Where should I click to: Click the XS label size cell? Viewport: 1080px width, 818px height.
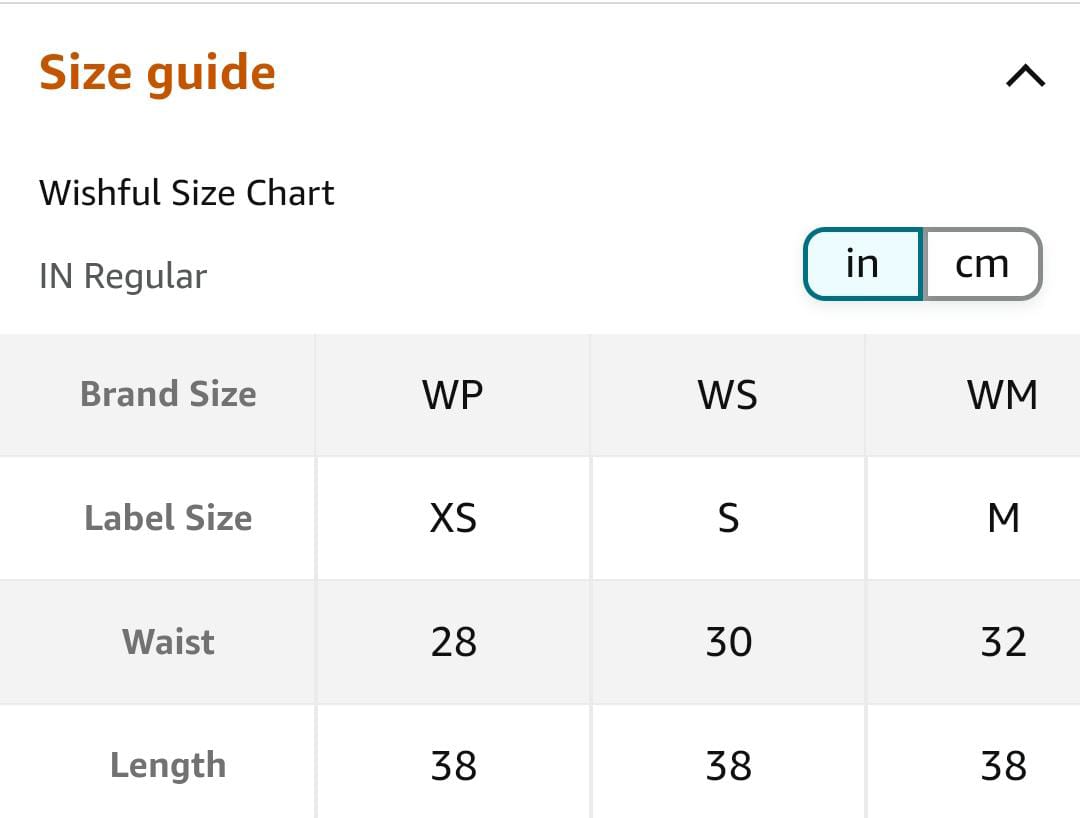(x=453, y=518)
